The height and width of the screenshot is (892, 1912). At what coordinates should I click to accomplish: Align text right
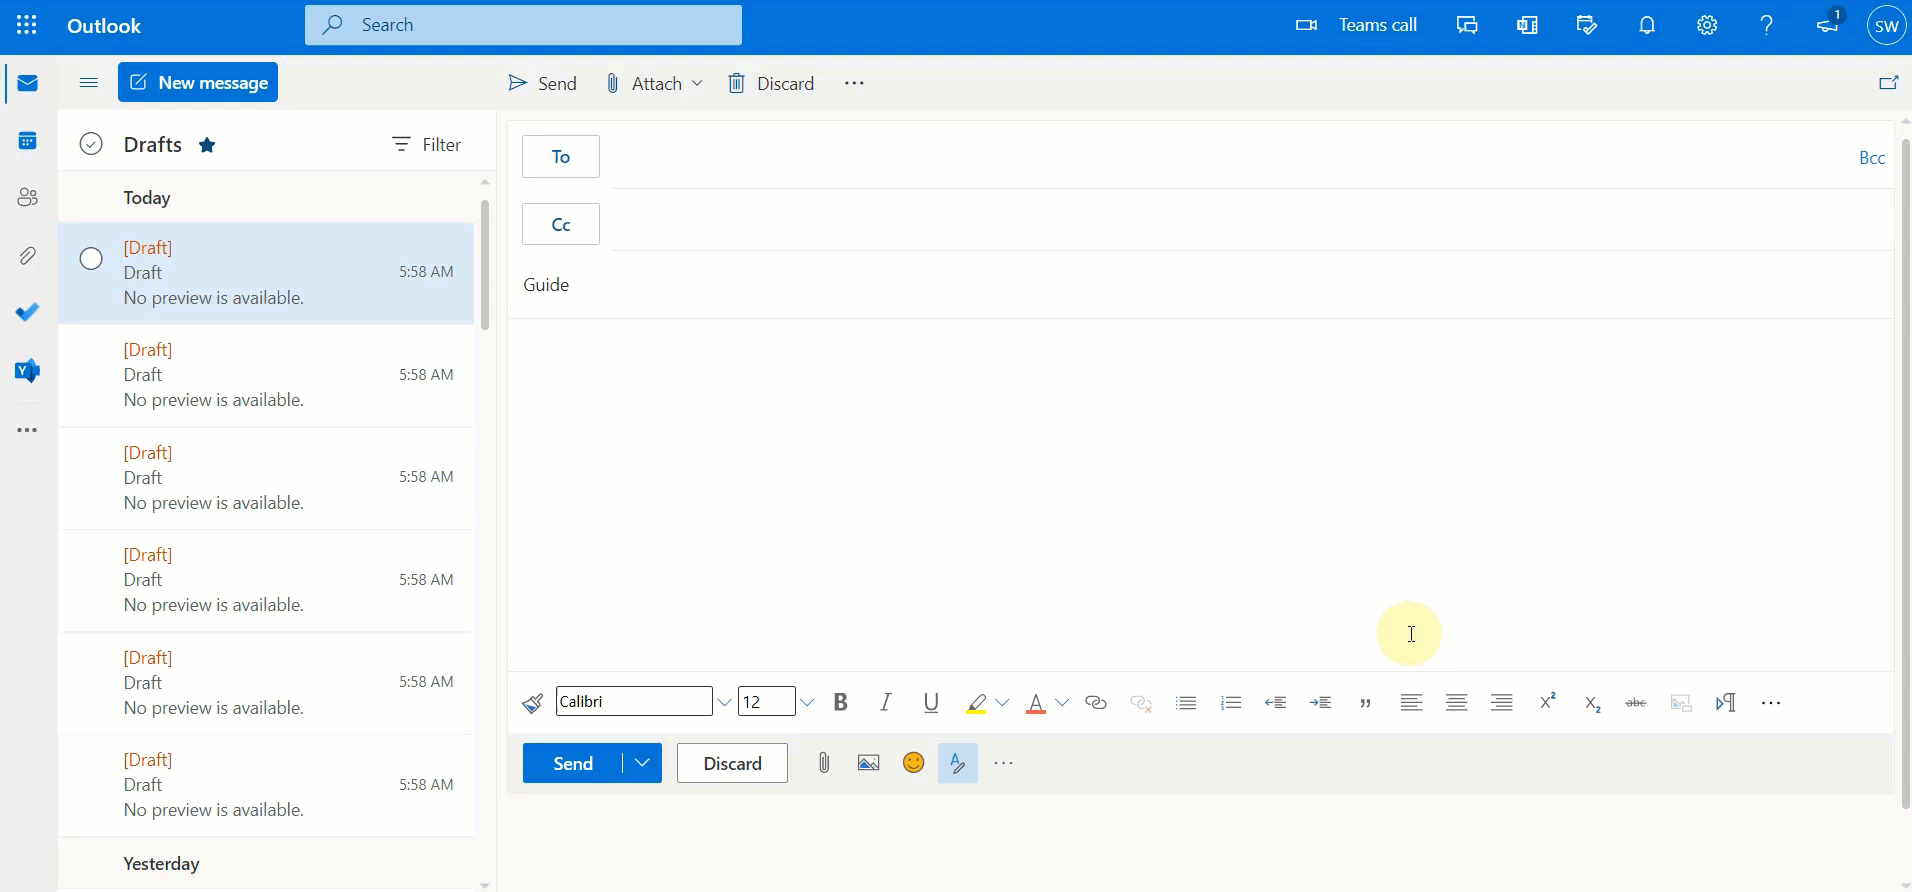1502,702
